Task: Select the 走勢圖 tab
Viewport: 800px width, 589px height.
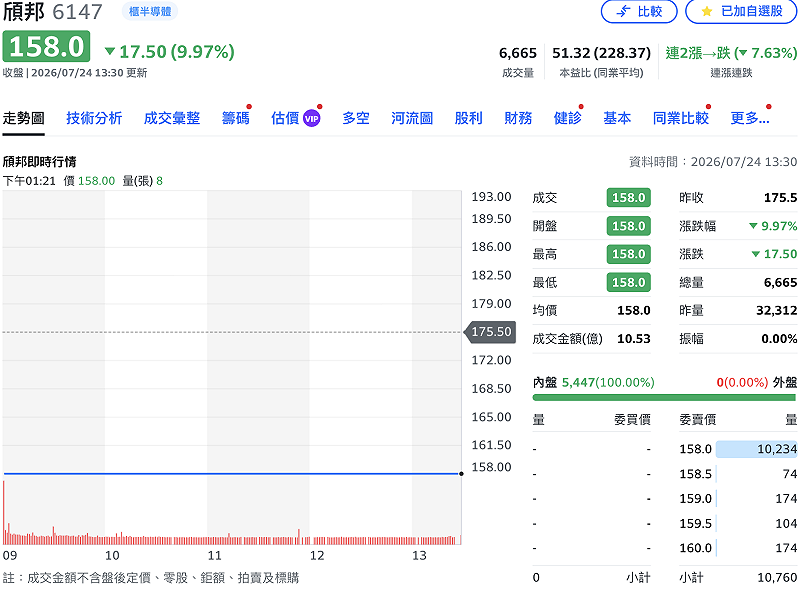Action: coord(23,118)
